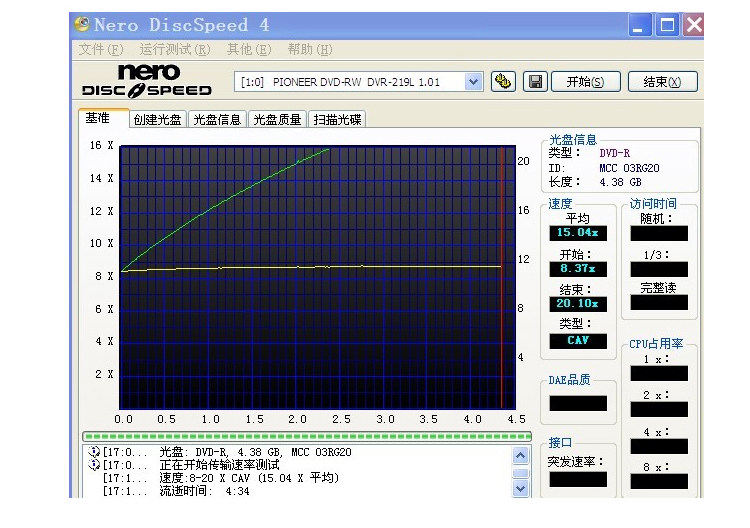Open the 其他(E) menu
Screen dimensions: 750x528
(249, 49)
